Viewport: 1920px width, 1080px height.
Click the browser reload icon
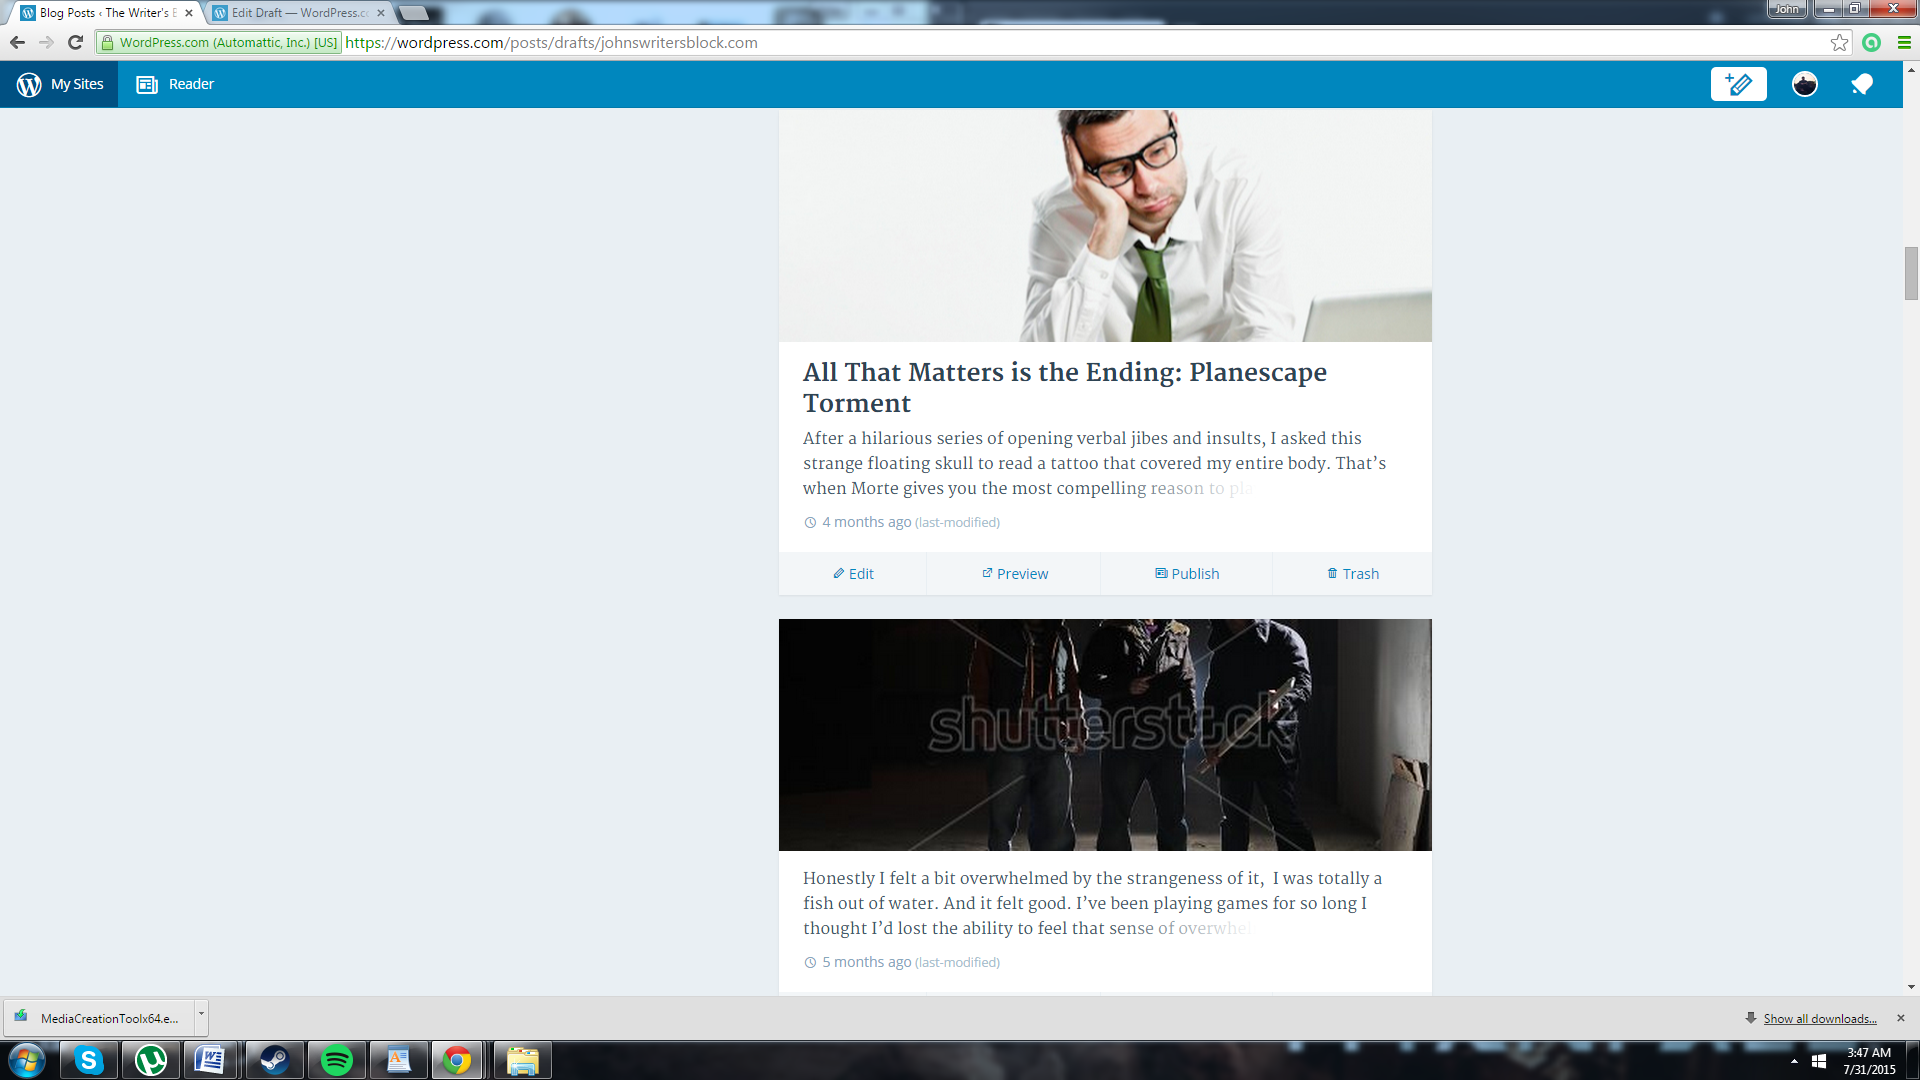tap(75, 42)
